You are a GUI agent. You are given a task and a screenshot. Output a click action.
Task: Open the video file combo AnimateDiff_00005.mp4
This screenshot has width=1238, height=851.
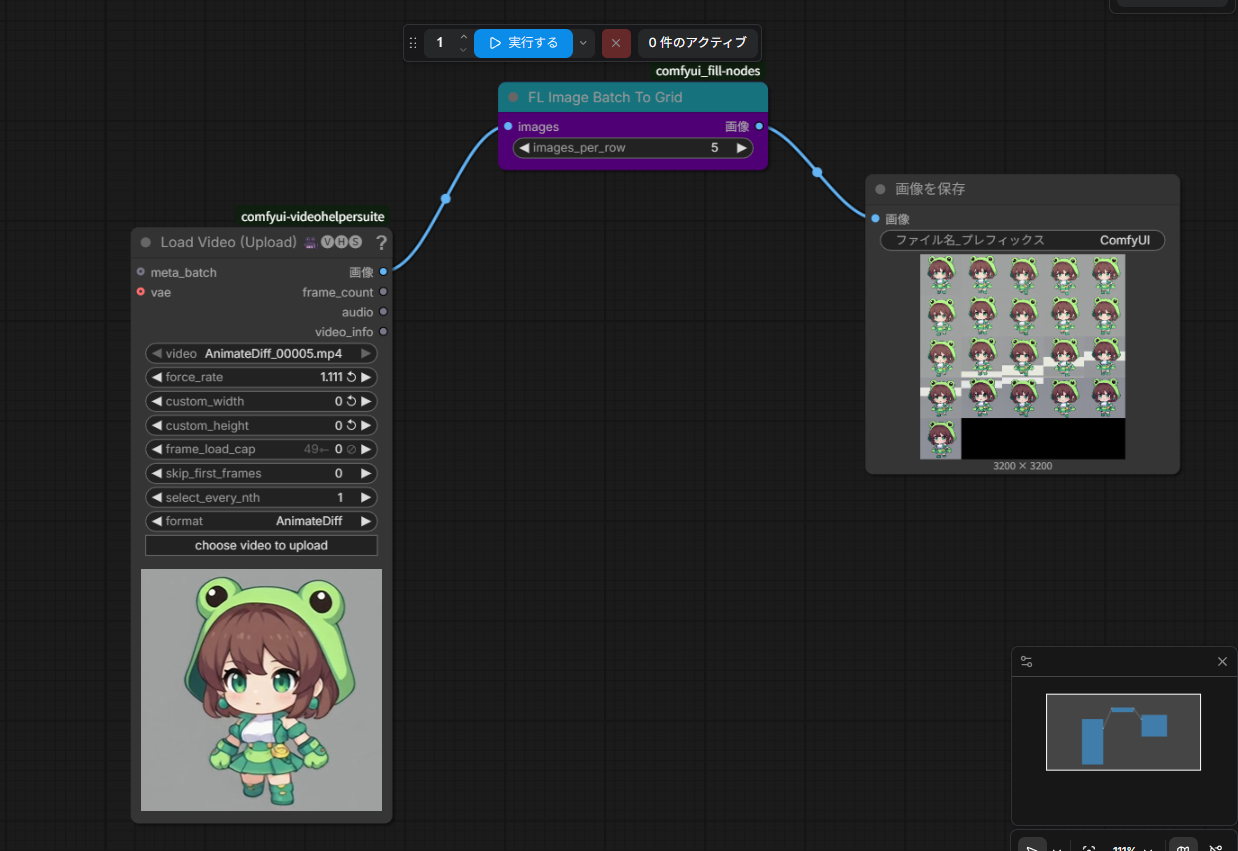click(x=261, y=353)
